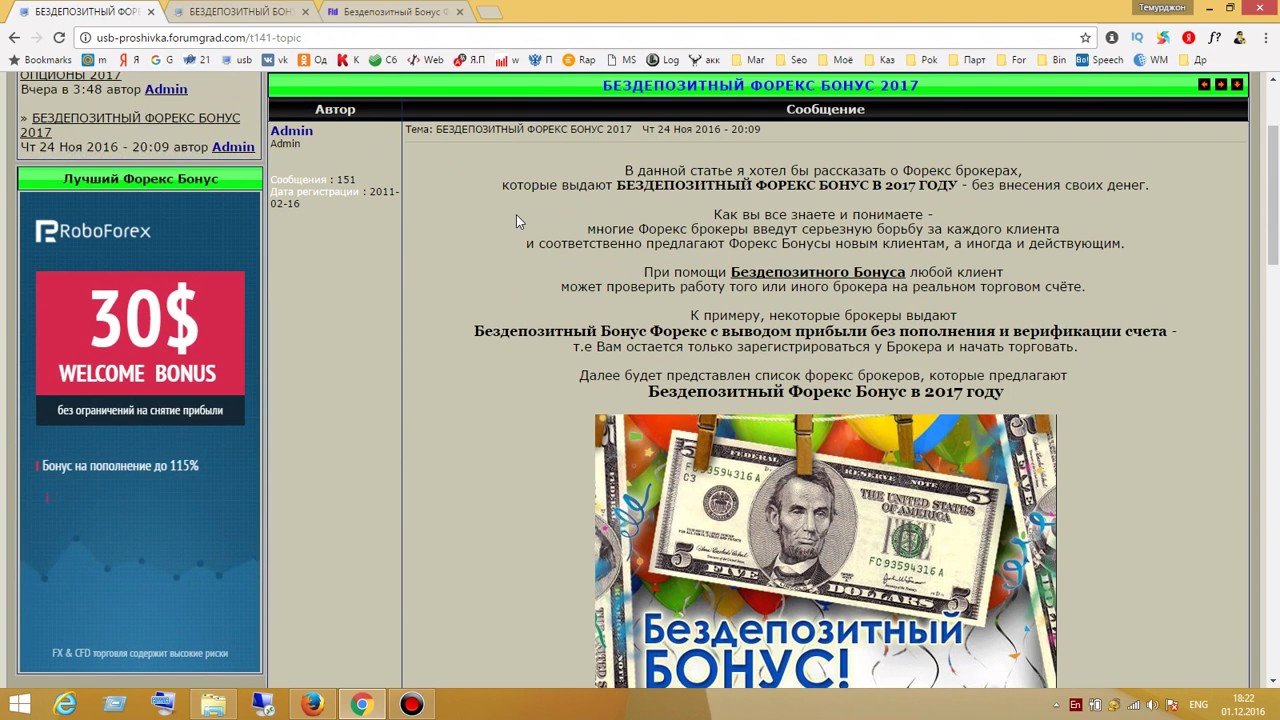Open the Speech bookmark

pos(1099,60)
